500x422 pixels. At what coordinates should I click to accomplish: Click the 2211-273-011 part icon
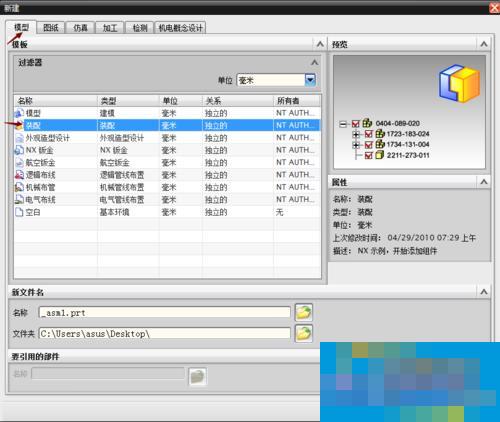(x=379, y=155)
